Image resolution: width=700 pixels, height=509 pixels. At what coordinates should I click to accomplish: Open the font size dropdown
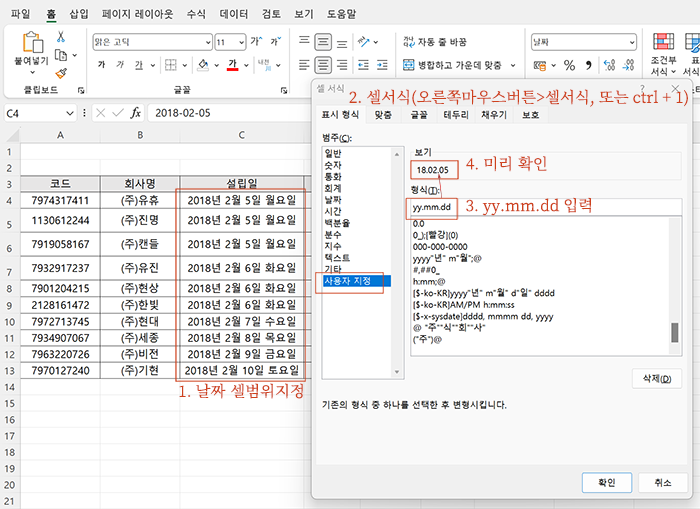click(242, 42)
